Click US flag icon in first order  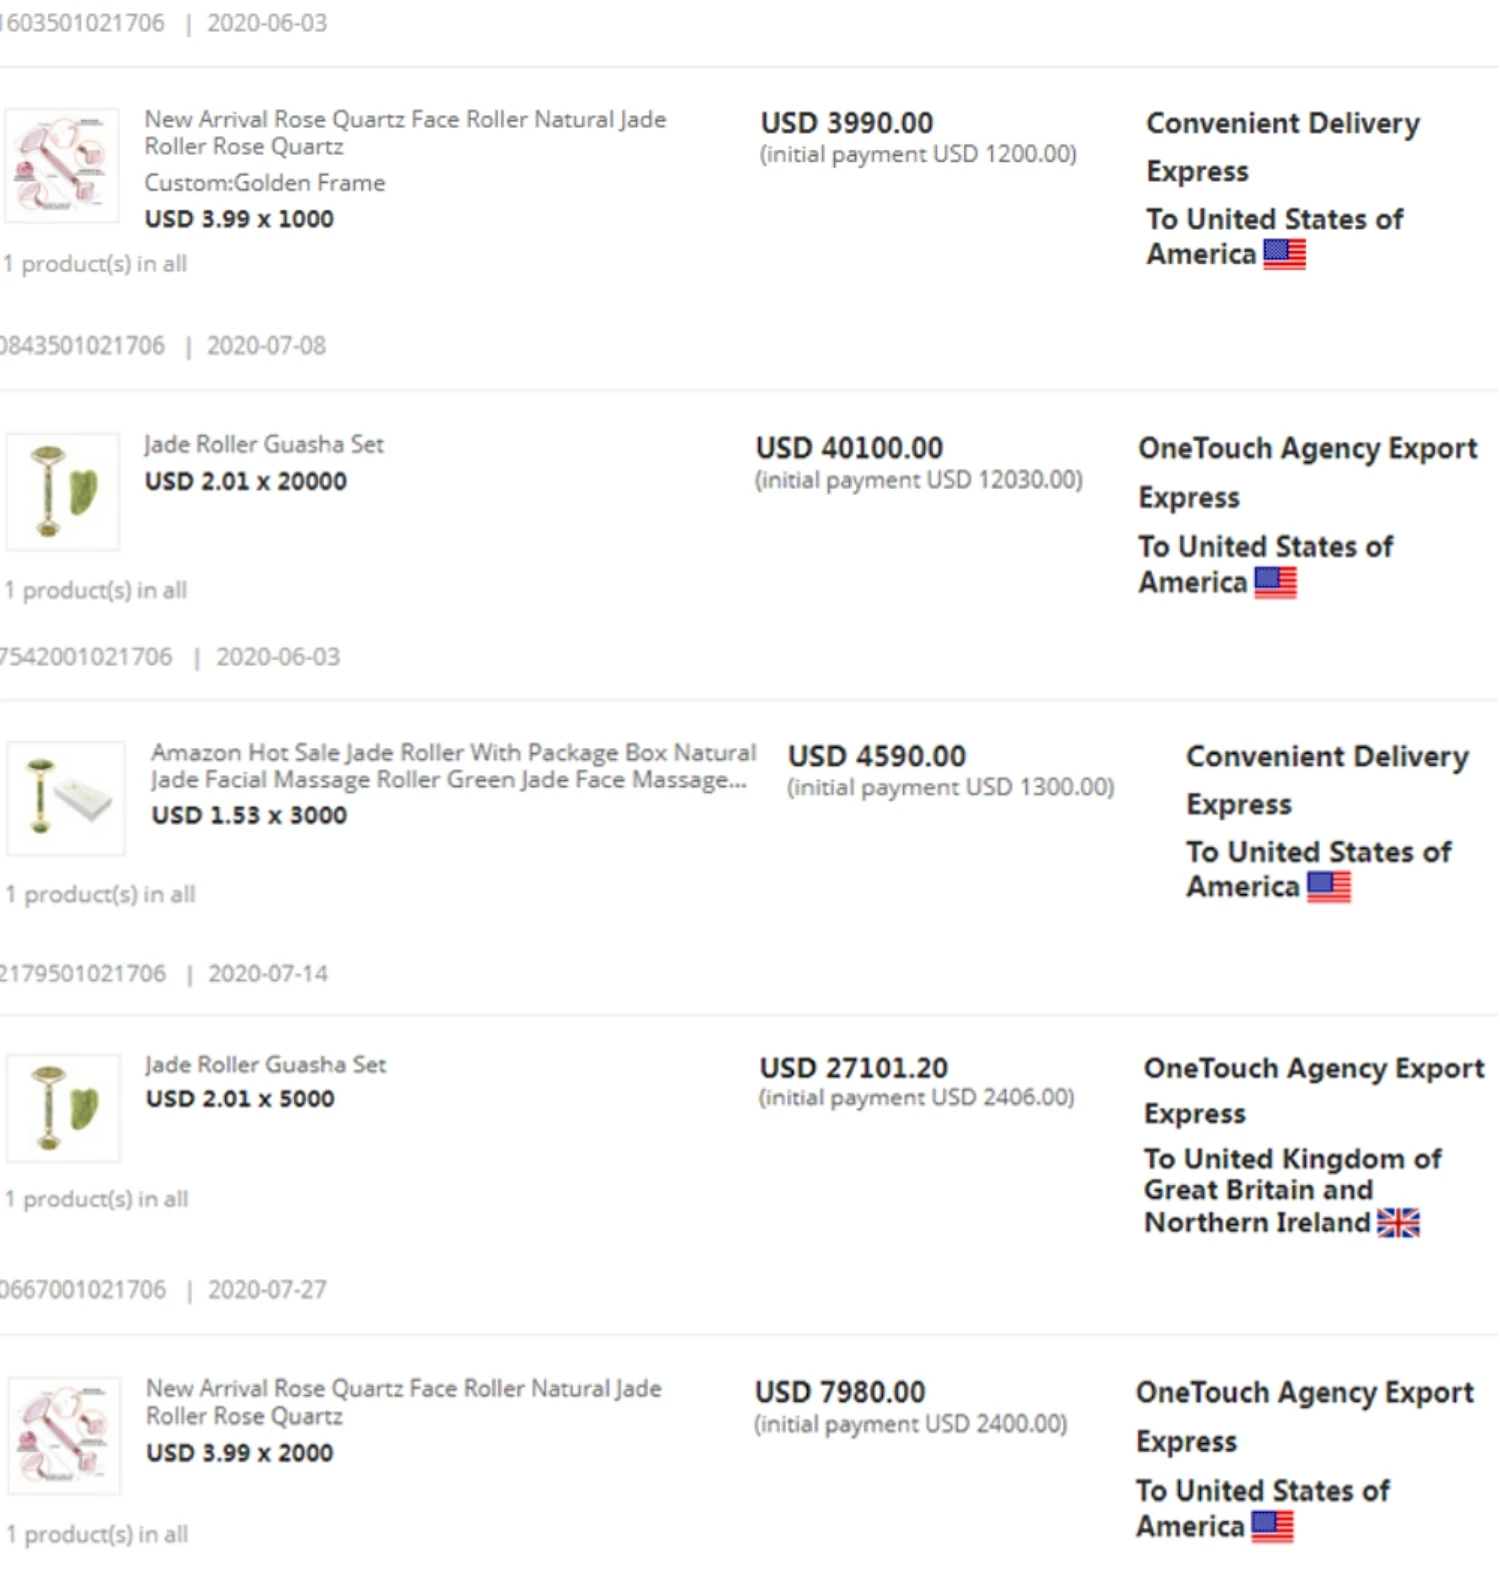tap(1284, 255)
